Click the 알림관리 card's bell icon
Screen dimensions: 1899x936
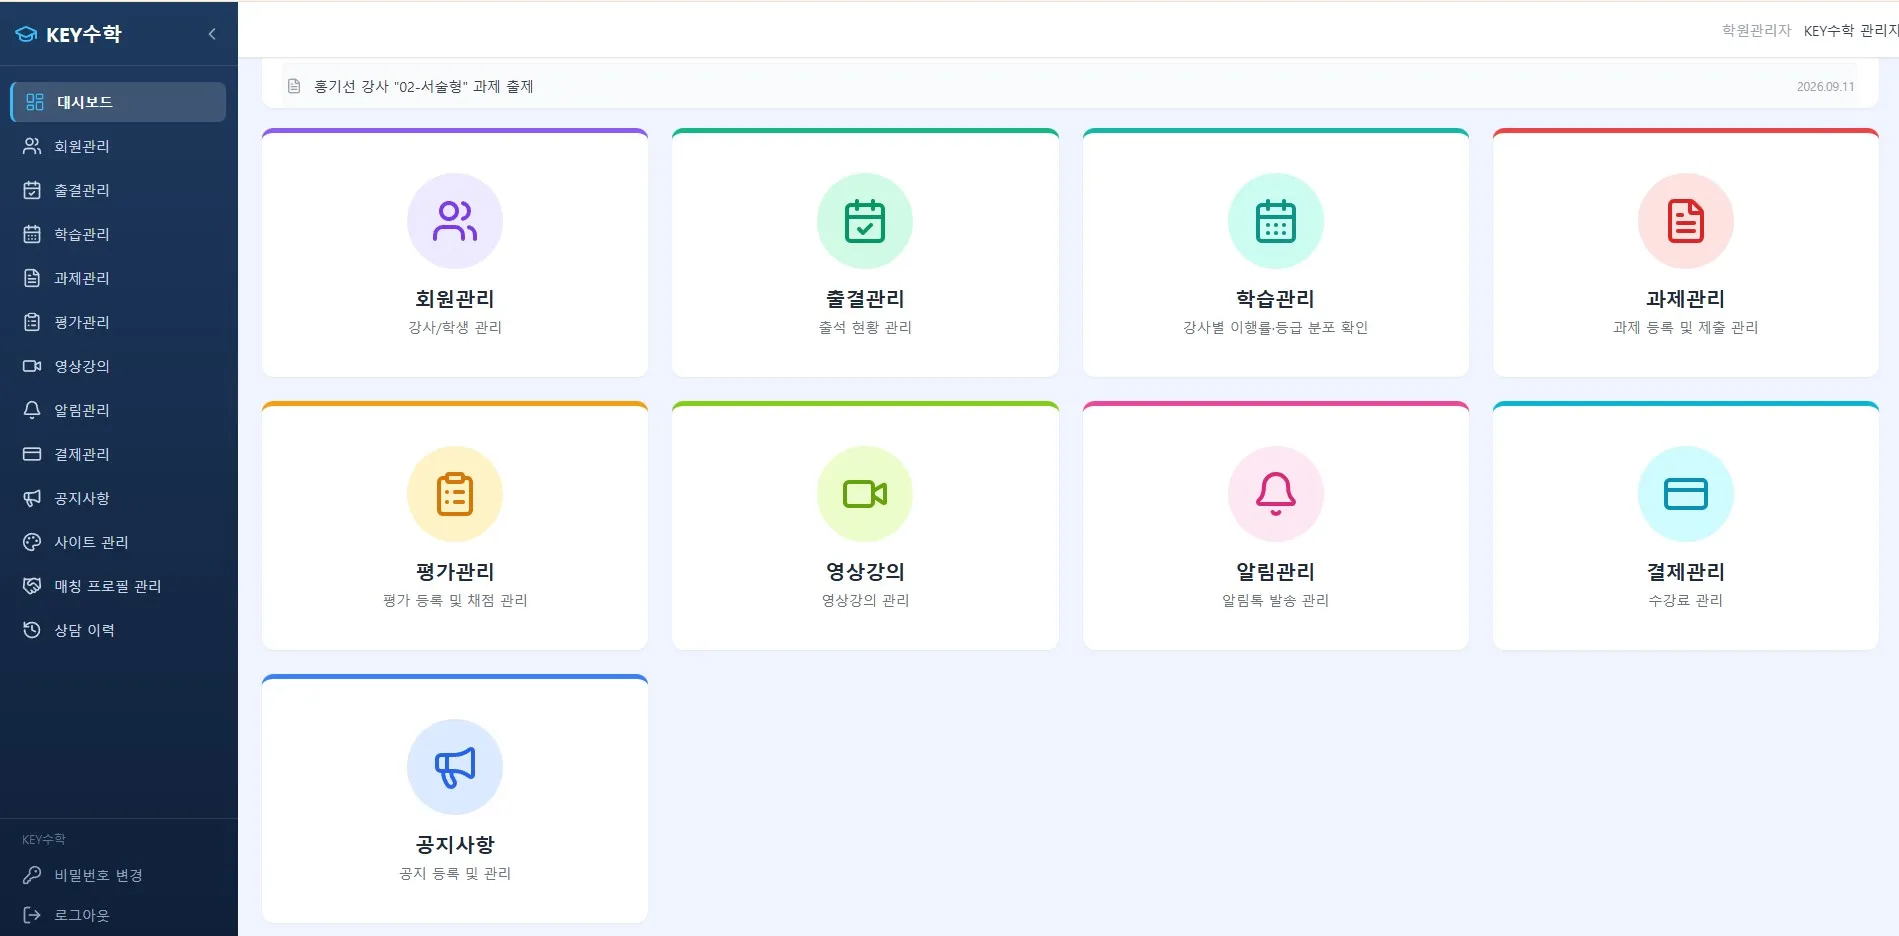click(x=1276, y=494)
